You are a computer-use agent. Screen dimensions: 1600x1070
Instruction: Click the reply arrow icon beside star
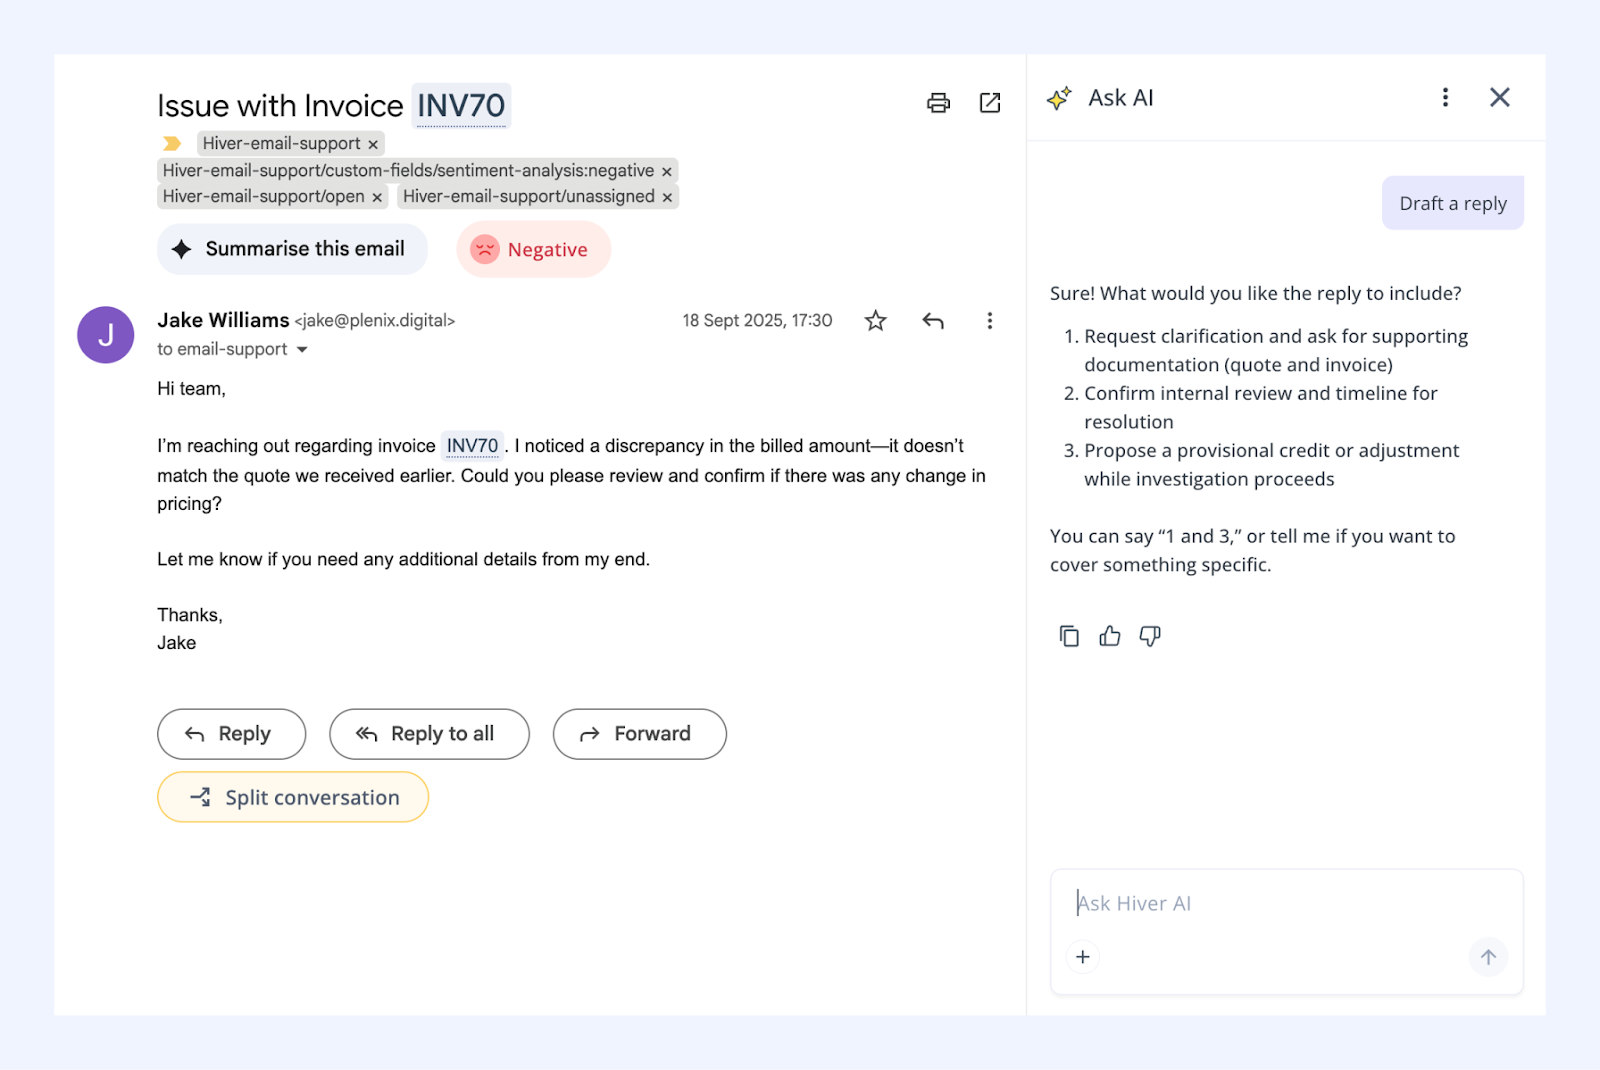pyautogui.click(x=933, y=320)
